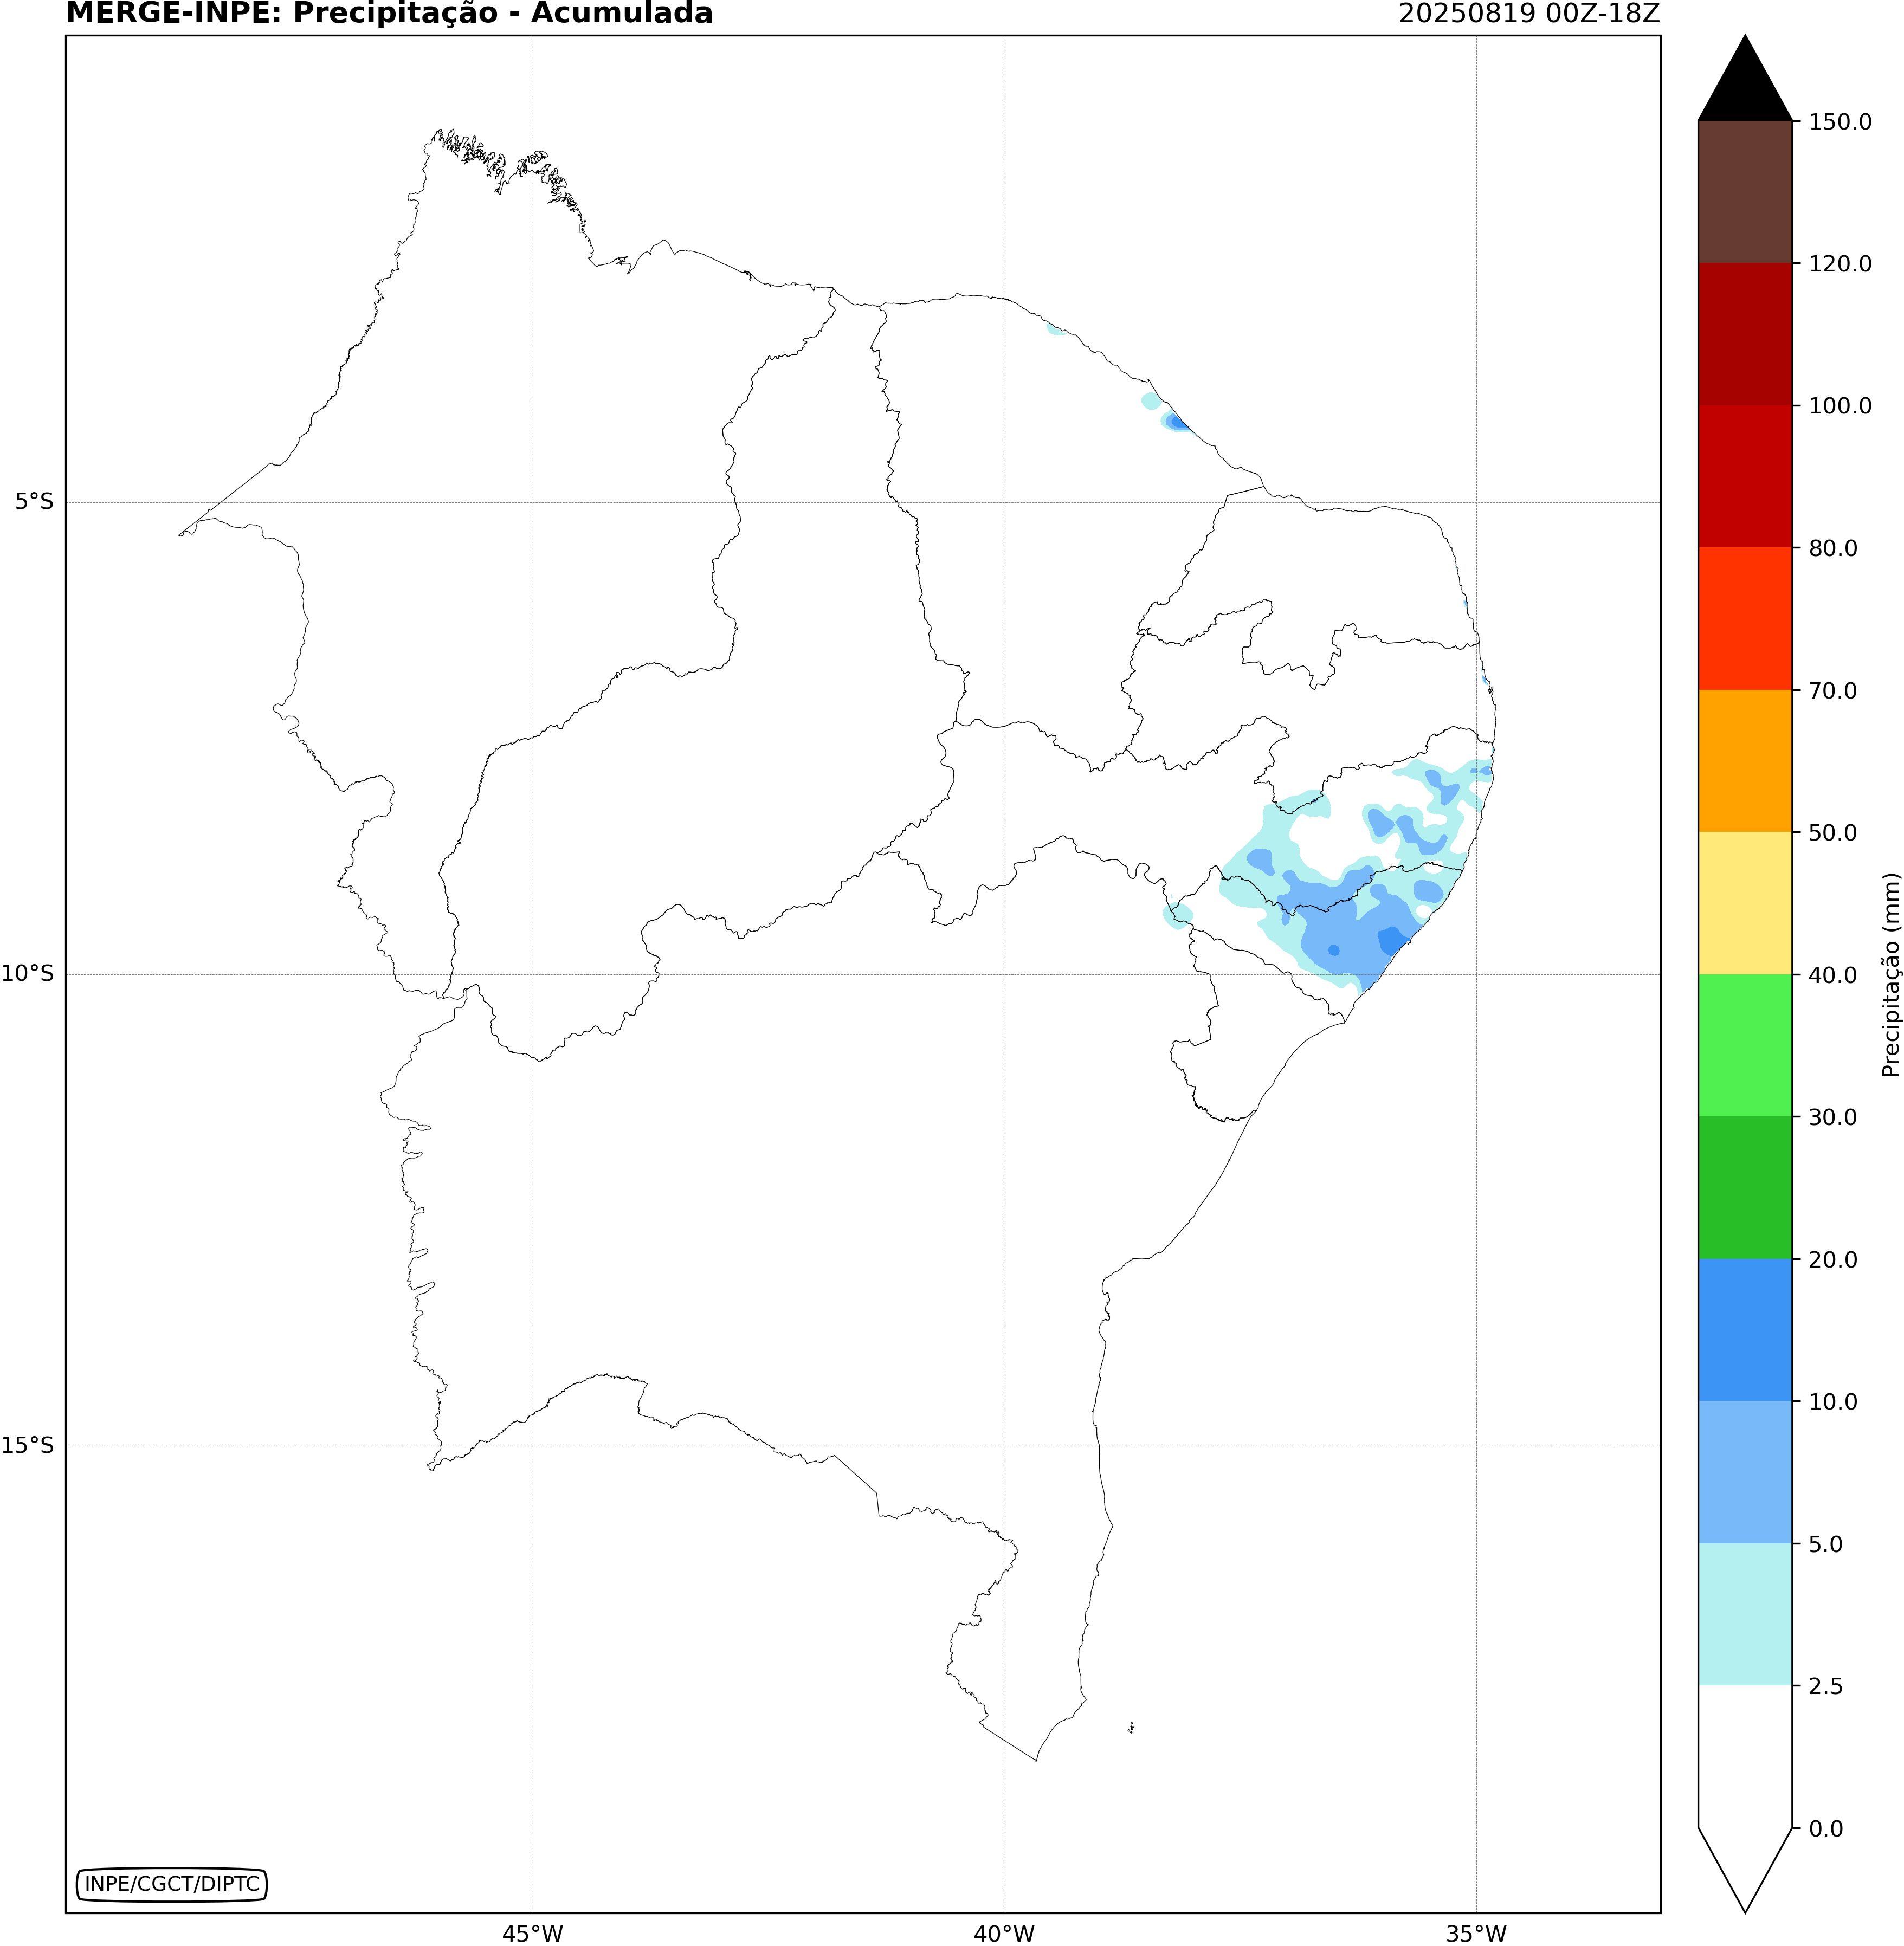Image resolution: width=1904 pixels, height=1946 pixels.
Task: Click the 10°S latitude axis label
Action: [28, 974]
